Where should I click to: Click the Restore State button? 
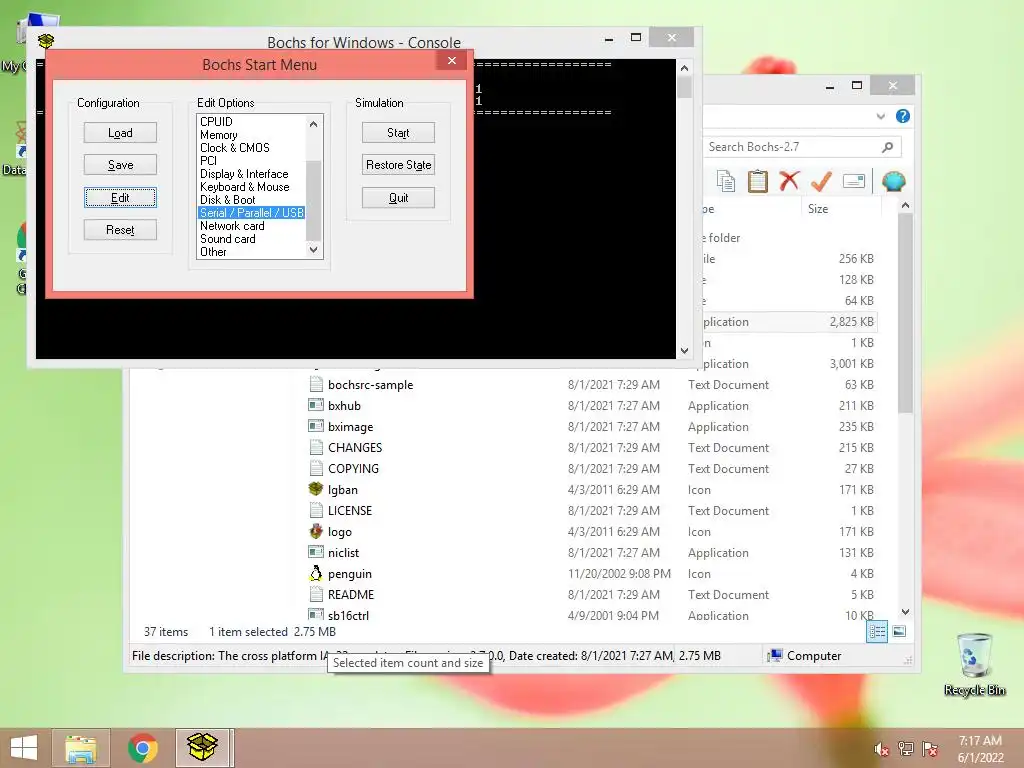[x=398, y=165]
